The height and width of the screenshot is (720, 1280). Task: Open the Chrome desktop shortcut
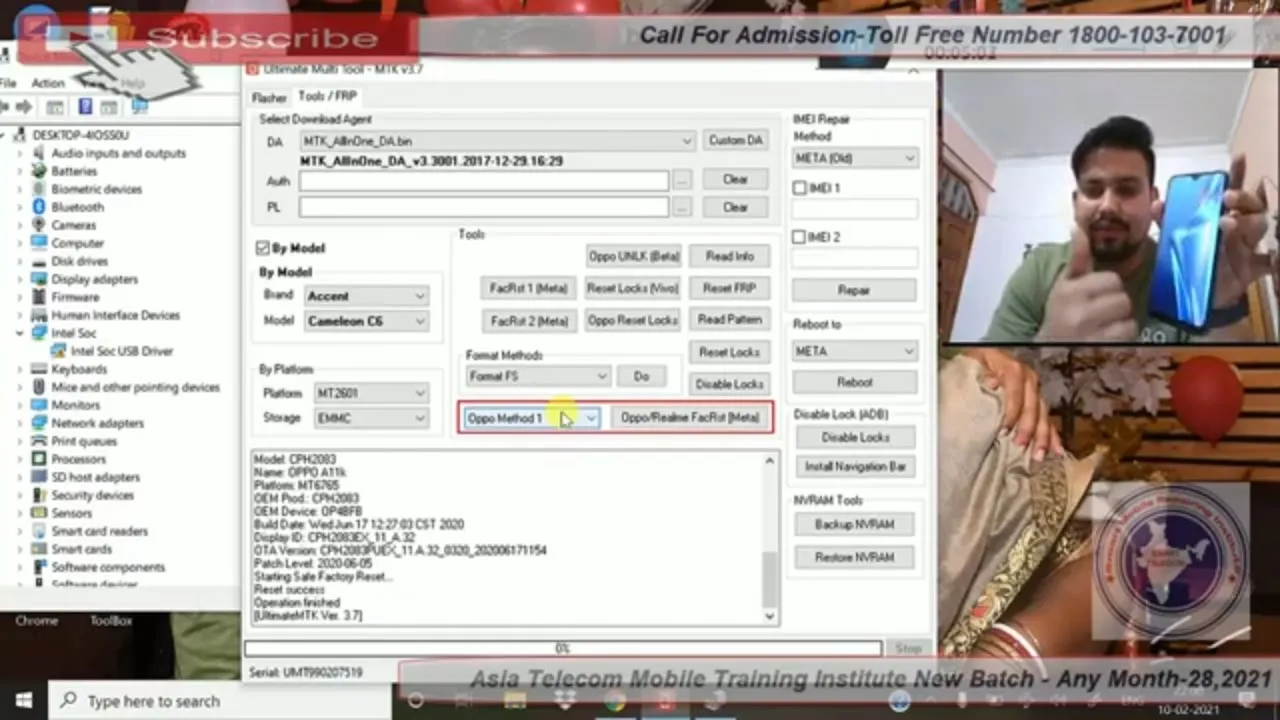click(36, 621)
